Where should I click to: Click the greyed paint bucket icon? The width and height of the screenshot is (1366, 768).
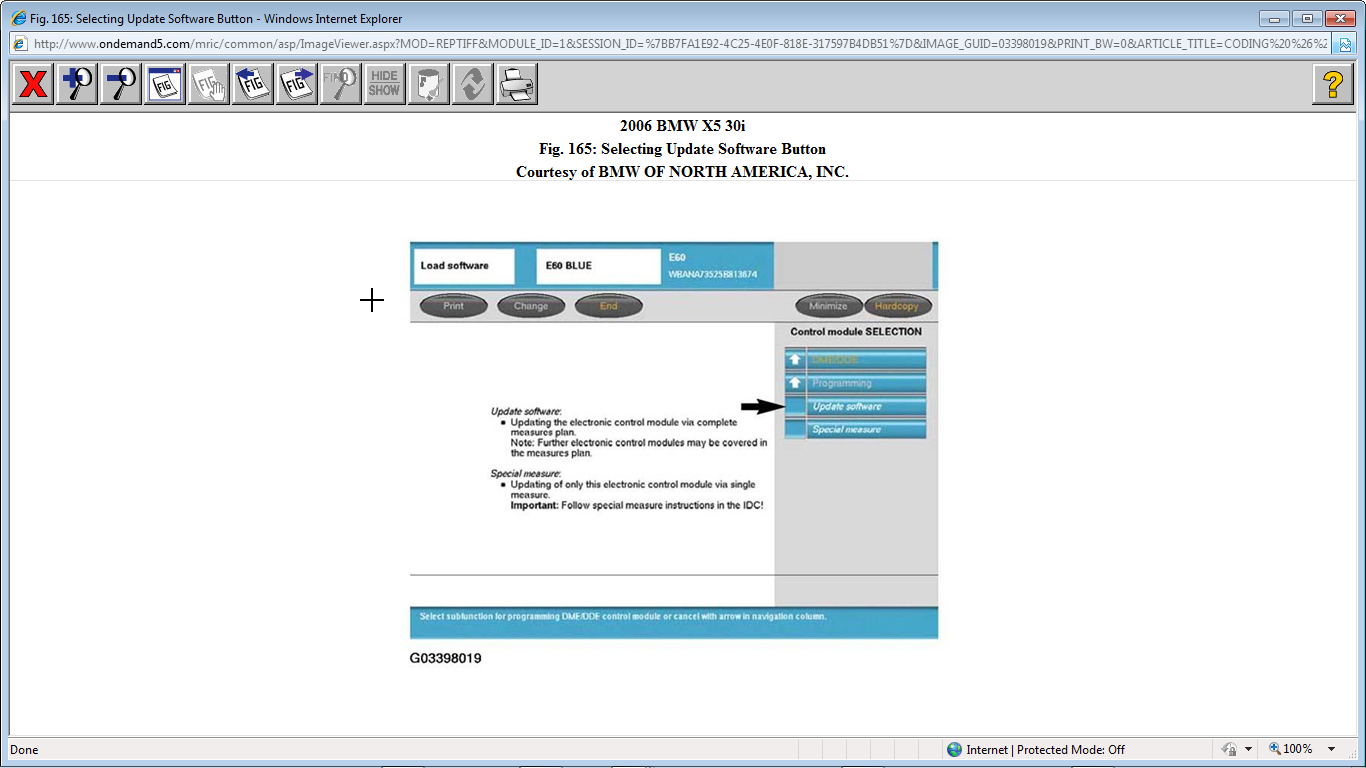tap(428, 84)
